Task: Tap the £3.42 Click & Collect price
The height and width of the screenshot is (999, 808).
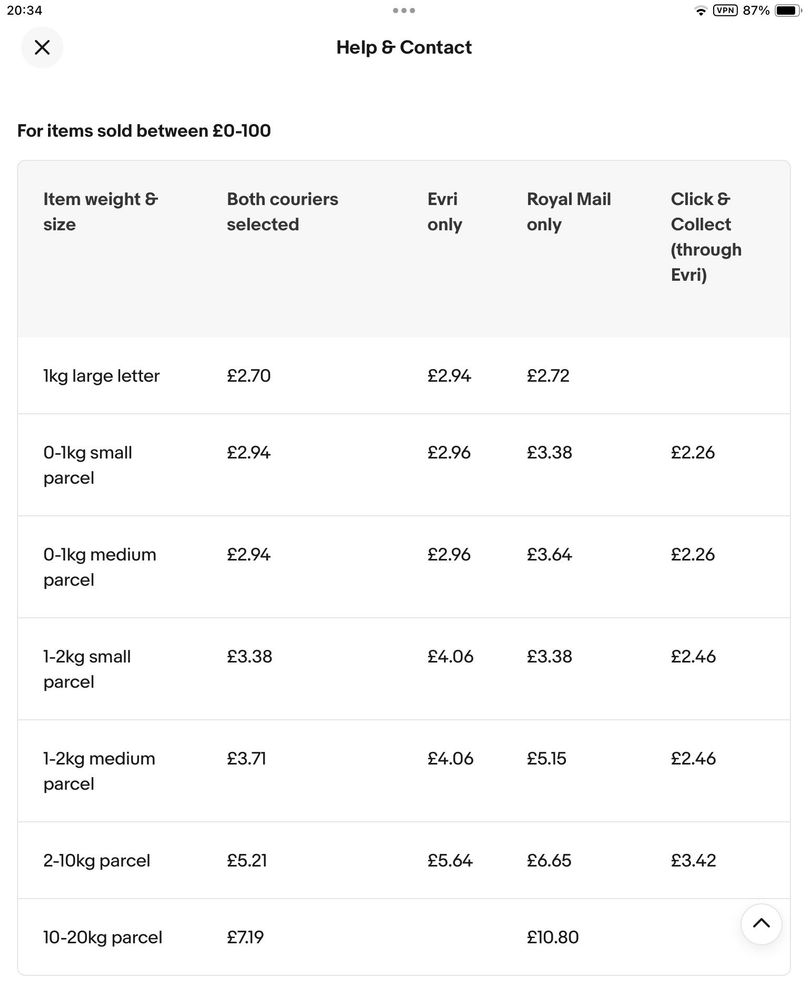Action: coord(693,860)
